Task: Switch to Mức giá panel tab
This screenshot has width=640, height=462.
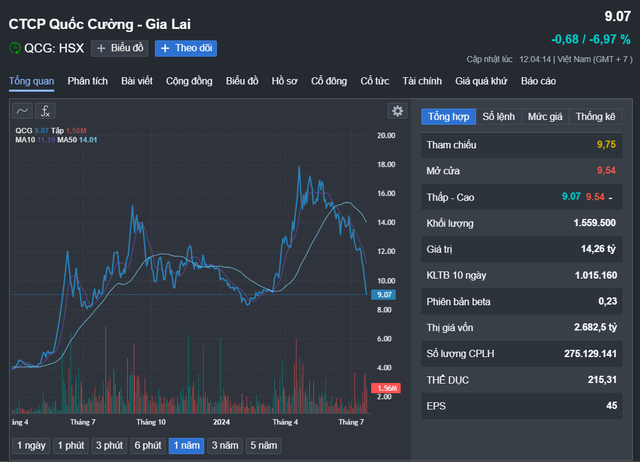Action: coord(544,117)
